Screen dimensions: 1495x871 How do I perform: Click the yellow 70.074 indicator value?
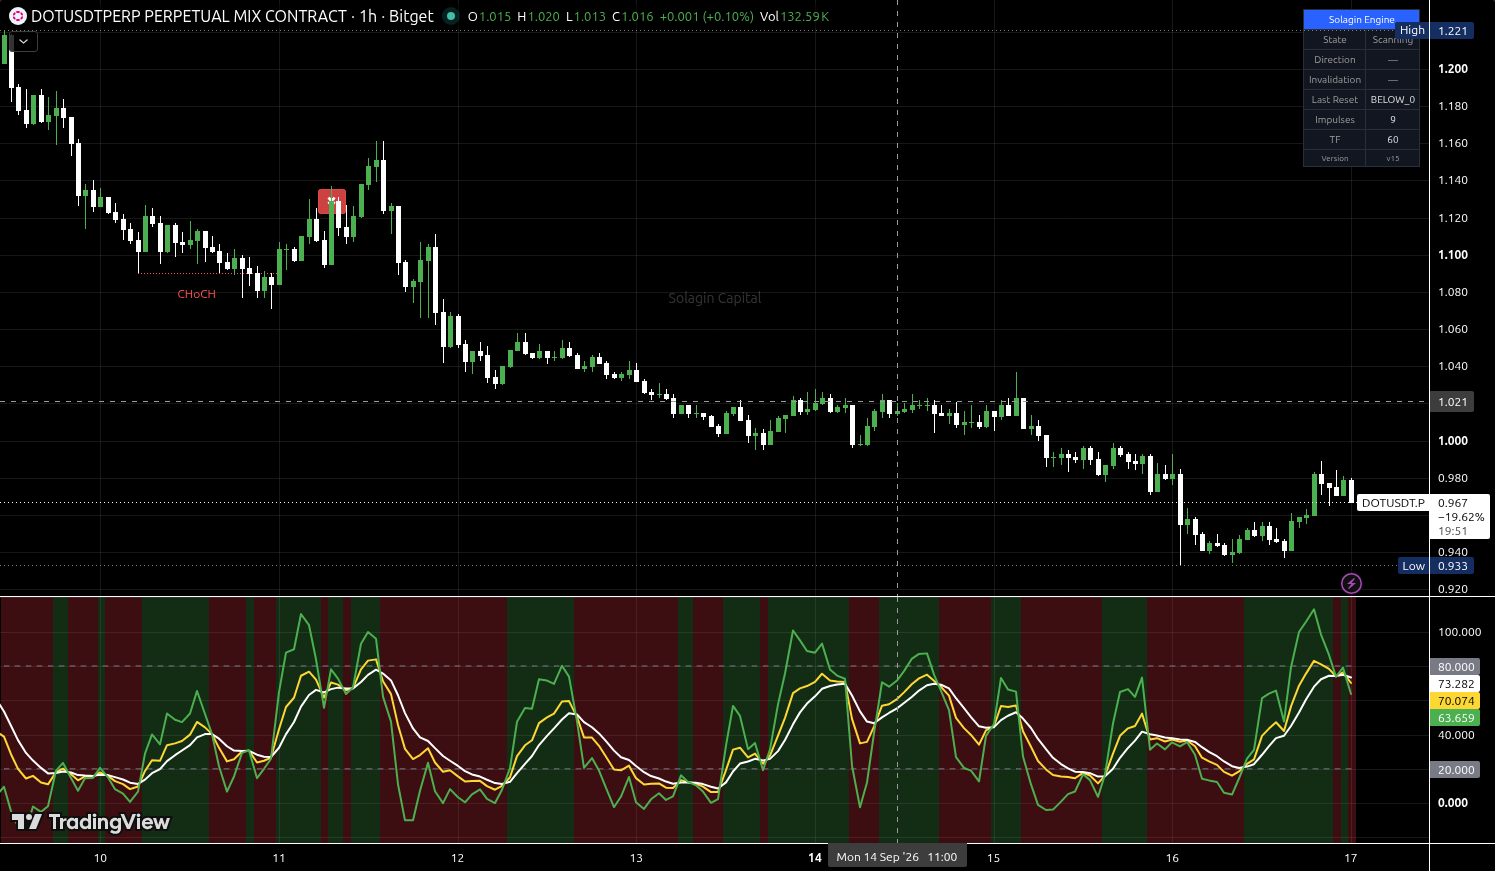coord(1455,701)
